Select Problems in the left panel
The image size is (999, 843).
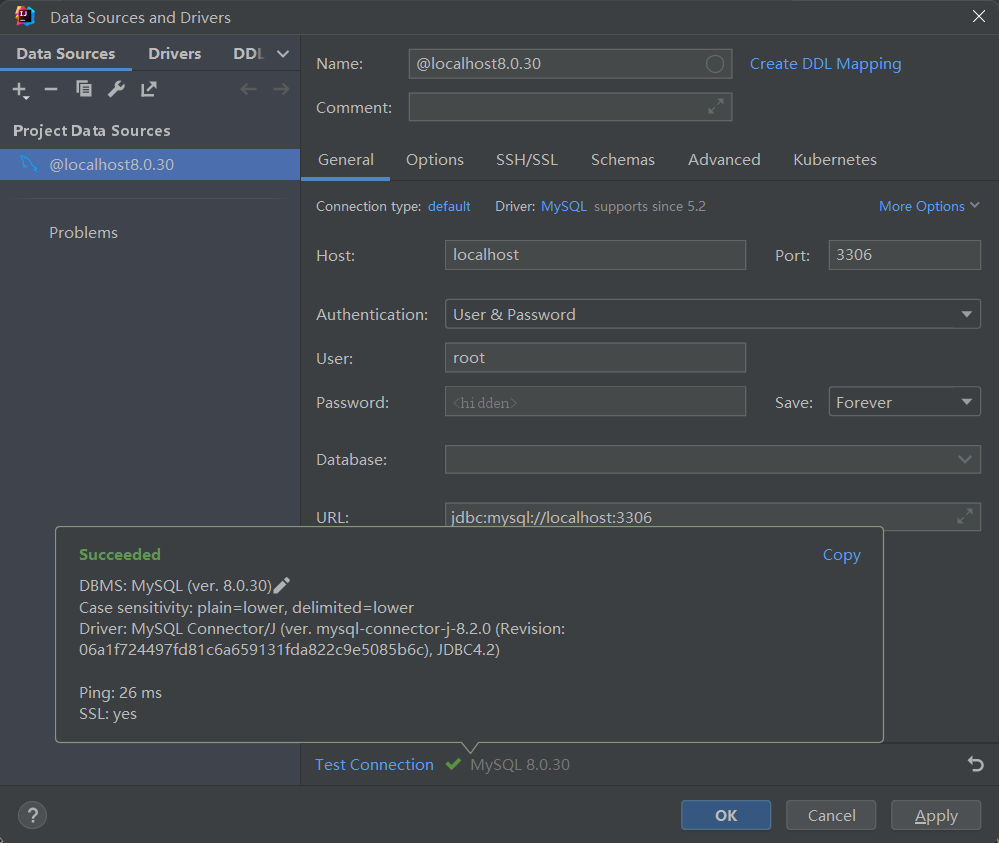[x=83, y=233]
